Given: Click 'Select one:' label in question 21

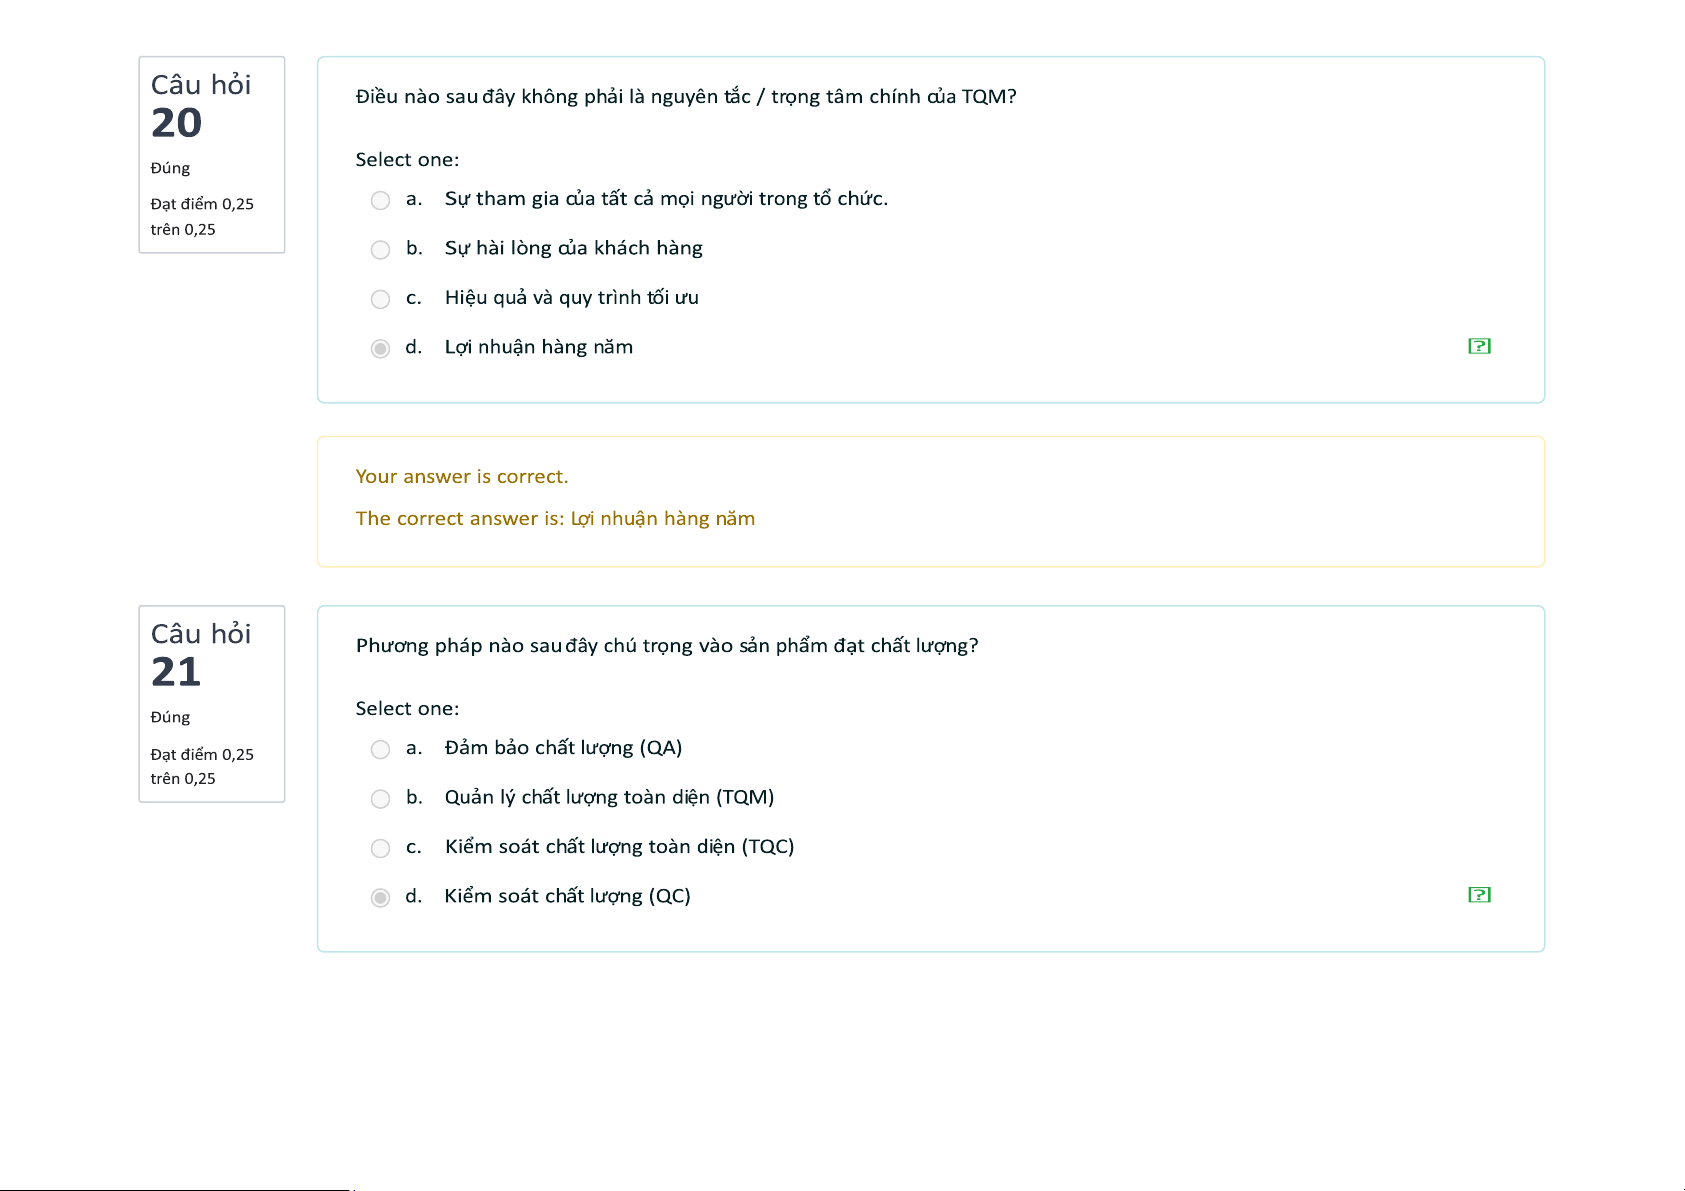Looking at the screenshot, I should 407,709.
